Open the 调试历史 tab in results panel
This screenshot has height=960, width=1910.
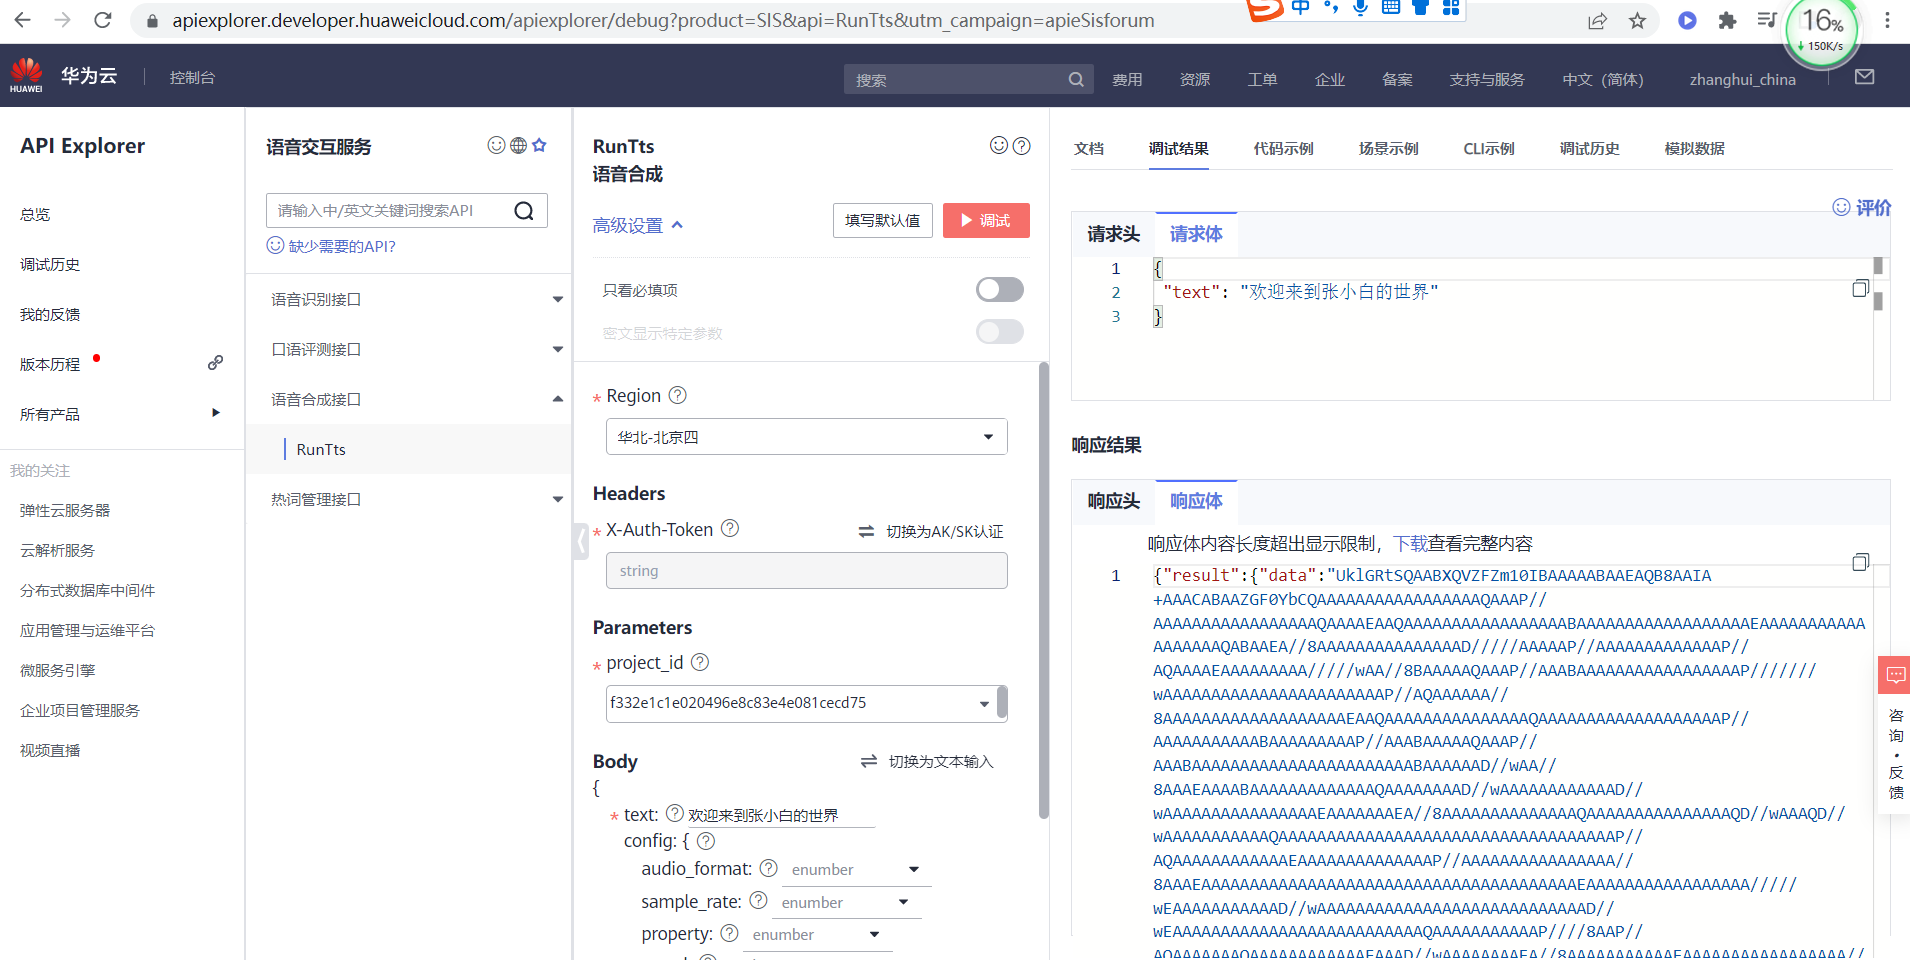[x=1589, y=149]
